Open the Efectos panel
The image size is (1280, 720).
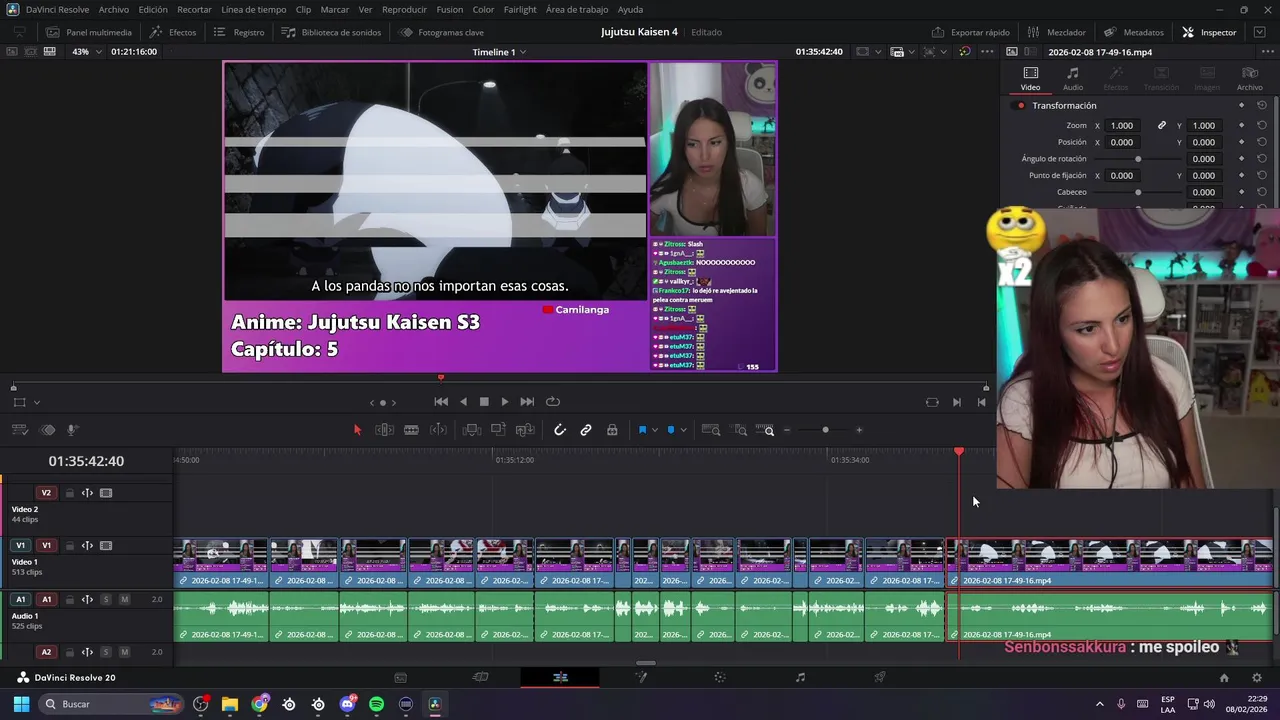(x=173, y=32)
